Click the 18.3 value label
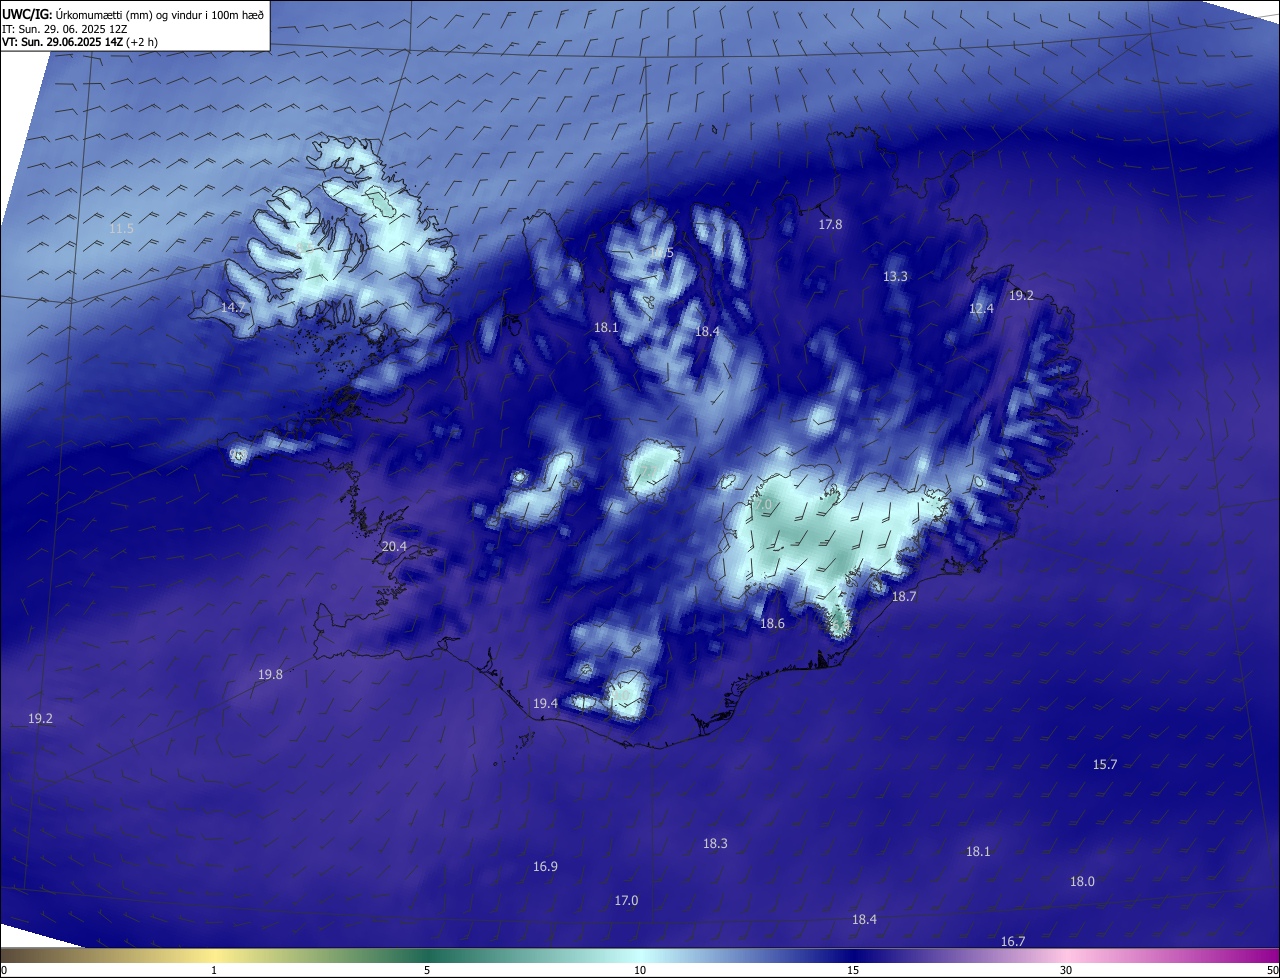Screen dimensions: 1280x978 714,844
